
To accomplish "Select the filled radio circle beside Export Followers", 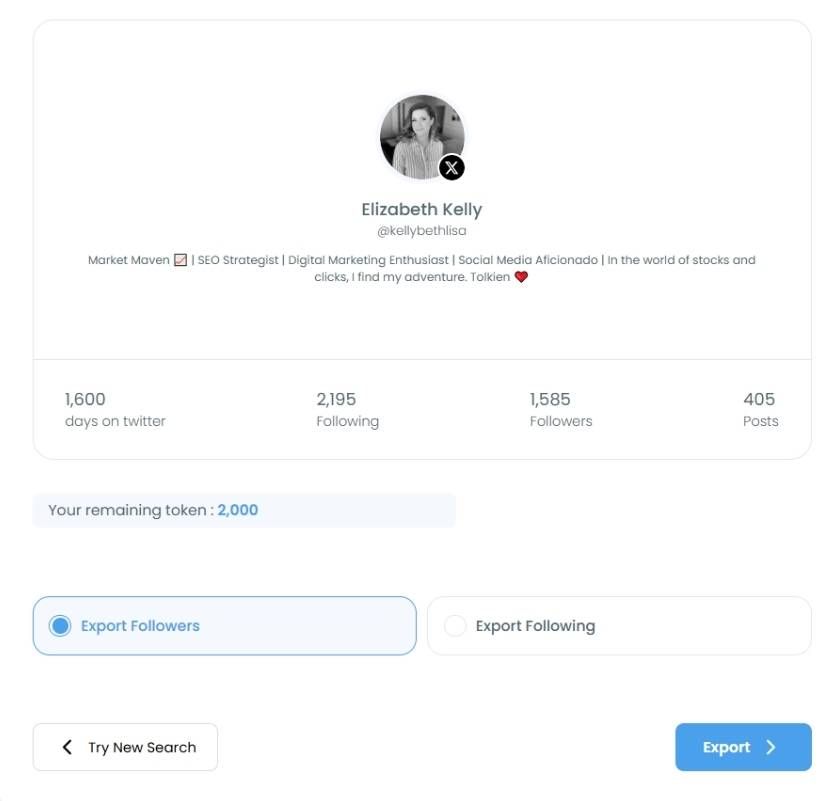I will point(62,625).
